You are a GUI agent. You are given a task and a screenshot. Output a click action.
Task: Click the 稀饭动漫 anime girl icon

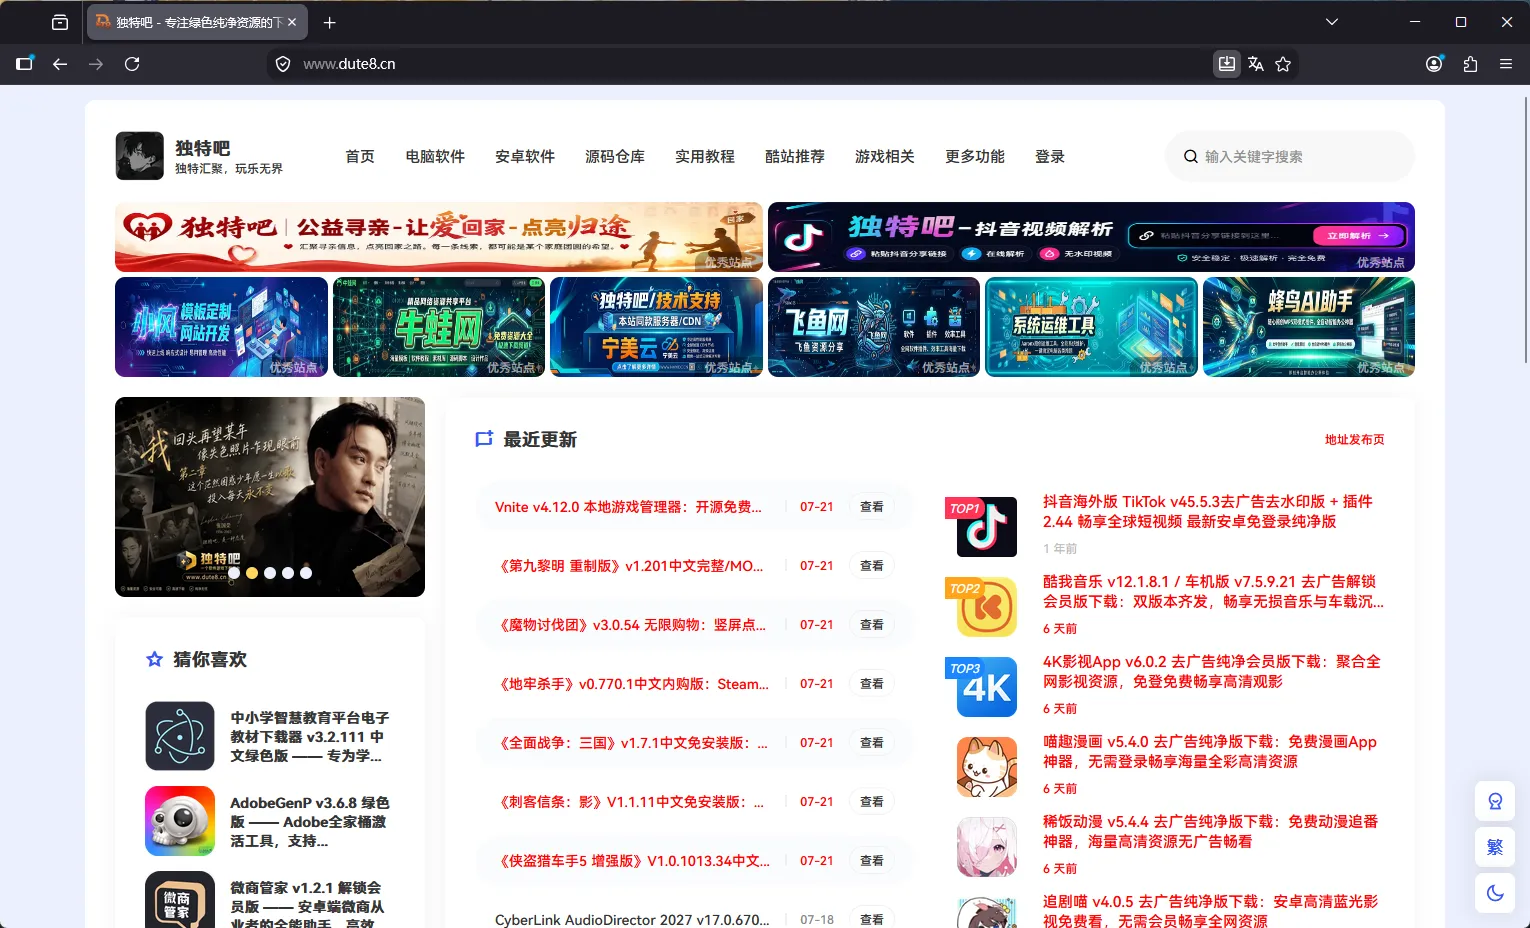click(986, 847)
